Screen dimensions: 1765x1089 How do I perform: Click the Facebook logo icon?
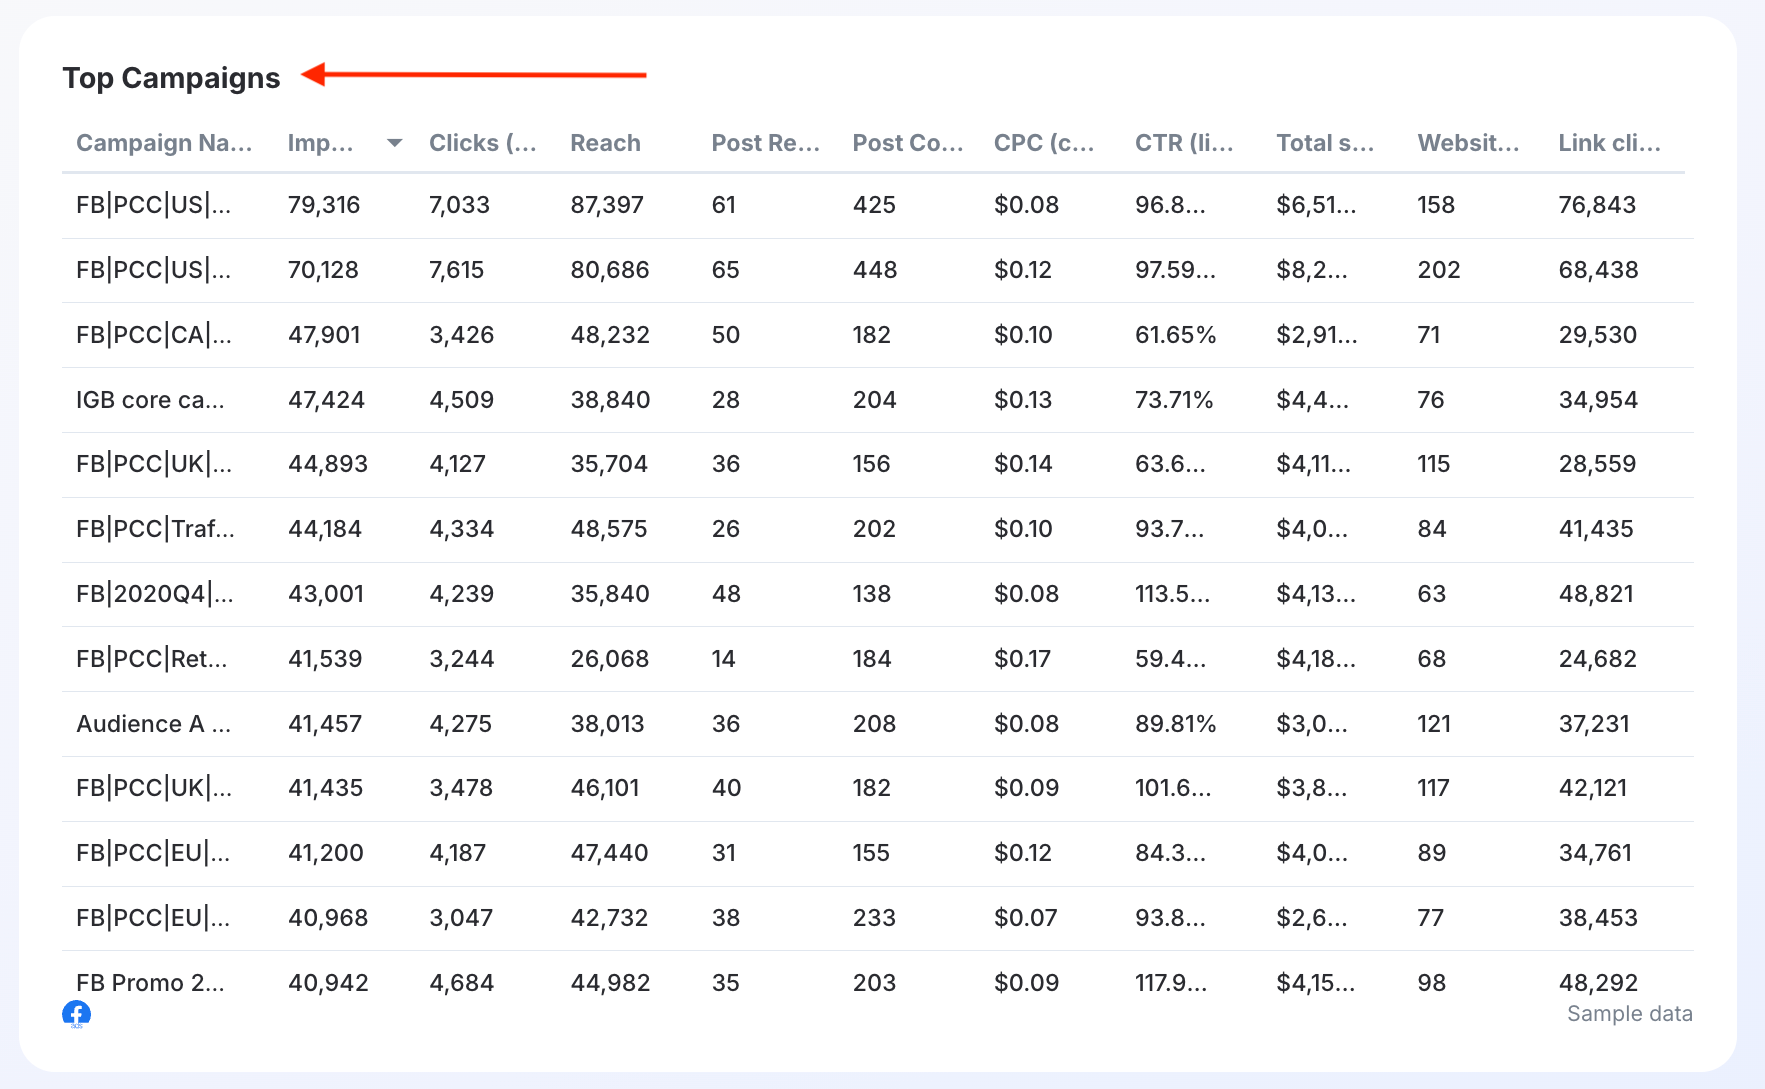(76, 1014)
